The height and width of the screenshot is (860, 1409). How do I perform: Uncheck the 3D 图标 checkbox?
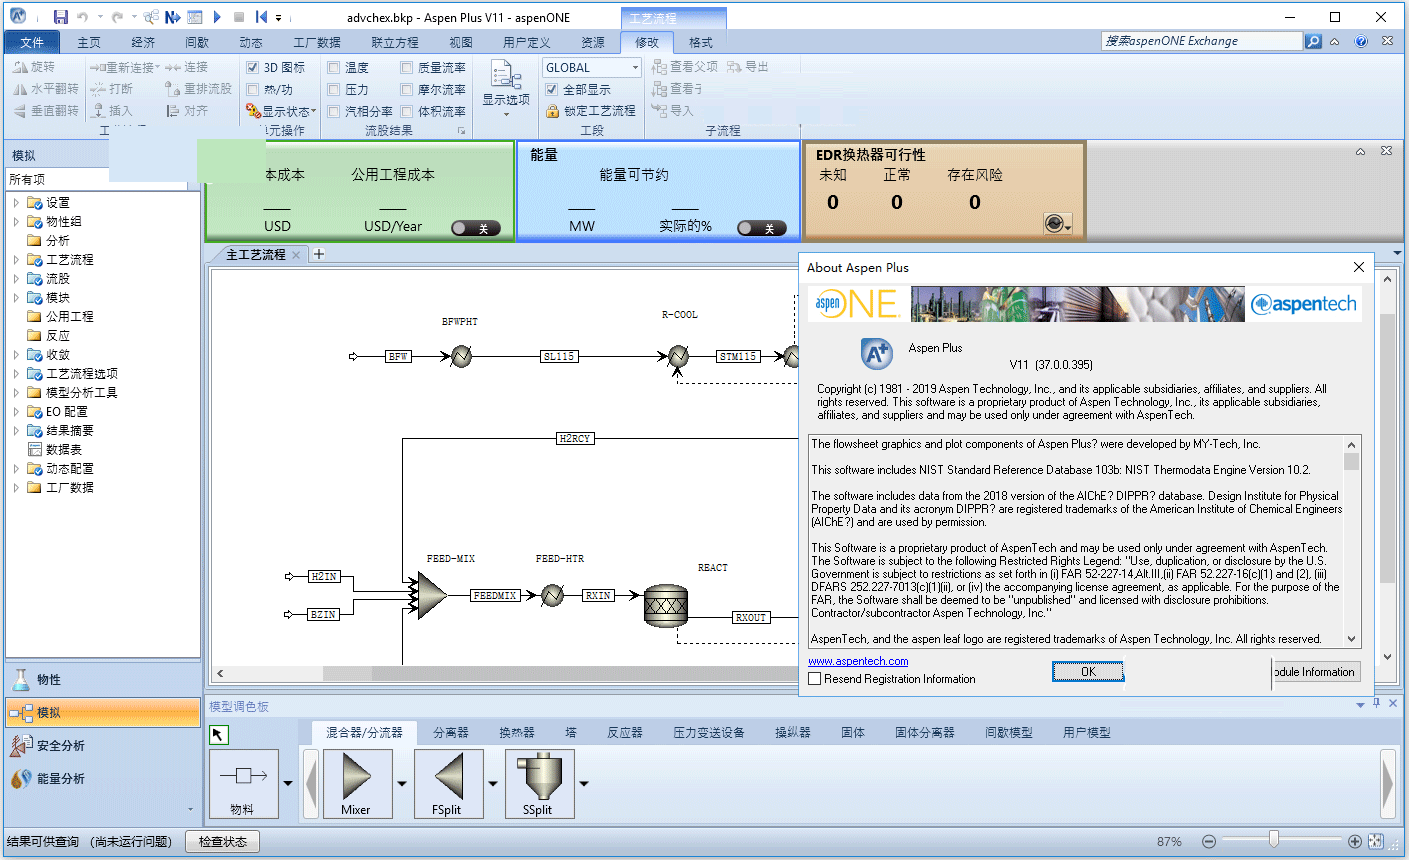[x=253, y=68]
